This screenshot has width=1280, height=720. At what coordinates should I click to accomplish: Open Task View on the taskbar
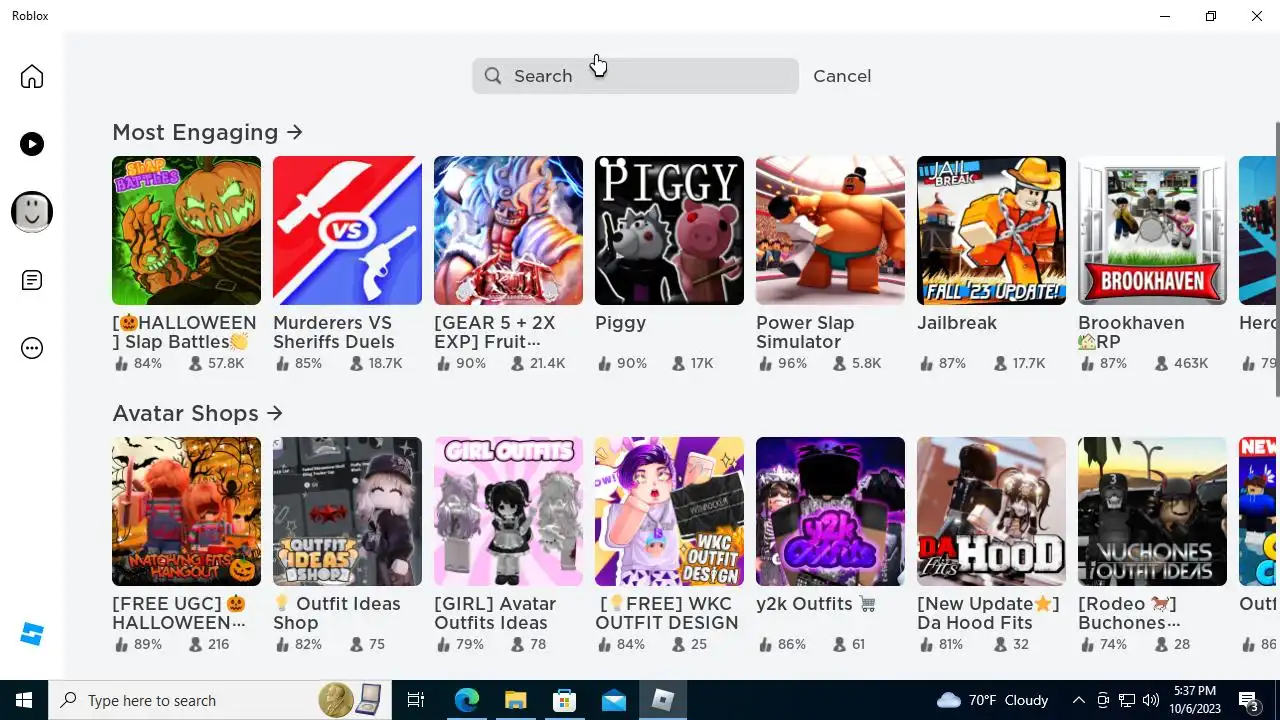(416, 700)
